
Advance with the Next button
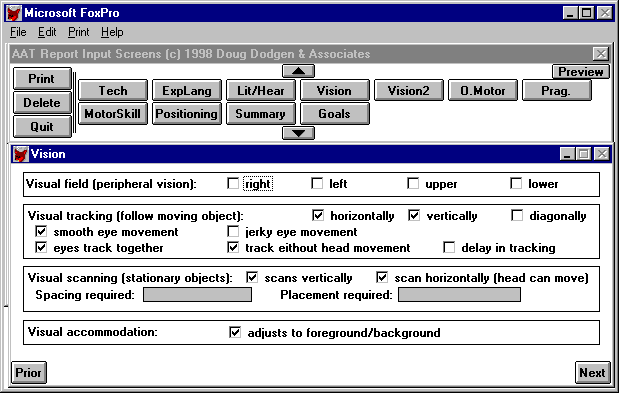[x=592, y=372]
